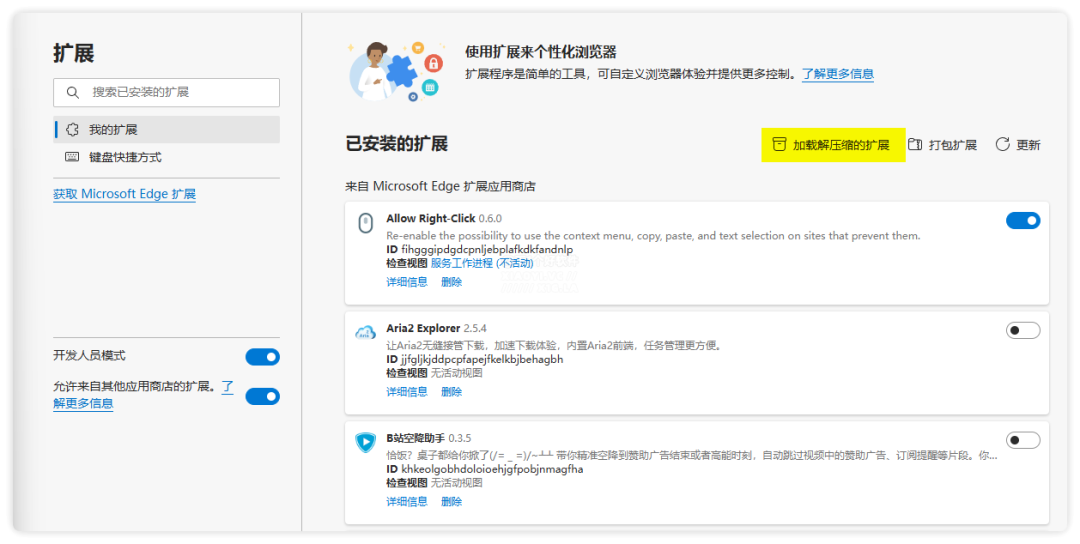The width and height of the screenshot is (1080, 544).
Task: Click the 更新 refresh icon
Action: coord(1003,145)
